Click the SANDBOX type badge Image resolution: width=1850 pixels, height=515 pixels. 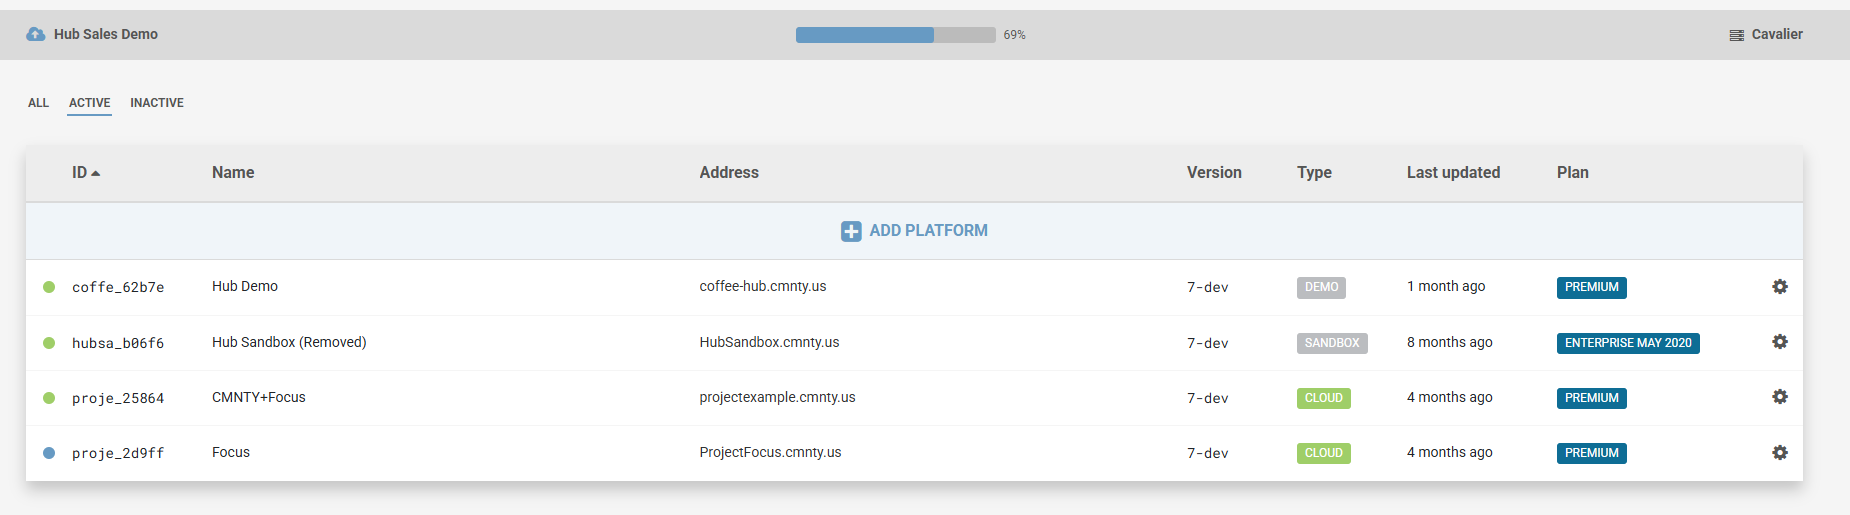[x=1331, y=343]
